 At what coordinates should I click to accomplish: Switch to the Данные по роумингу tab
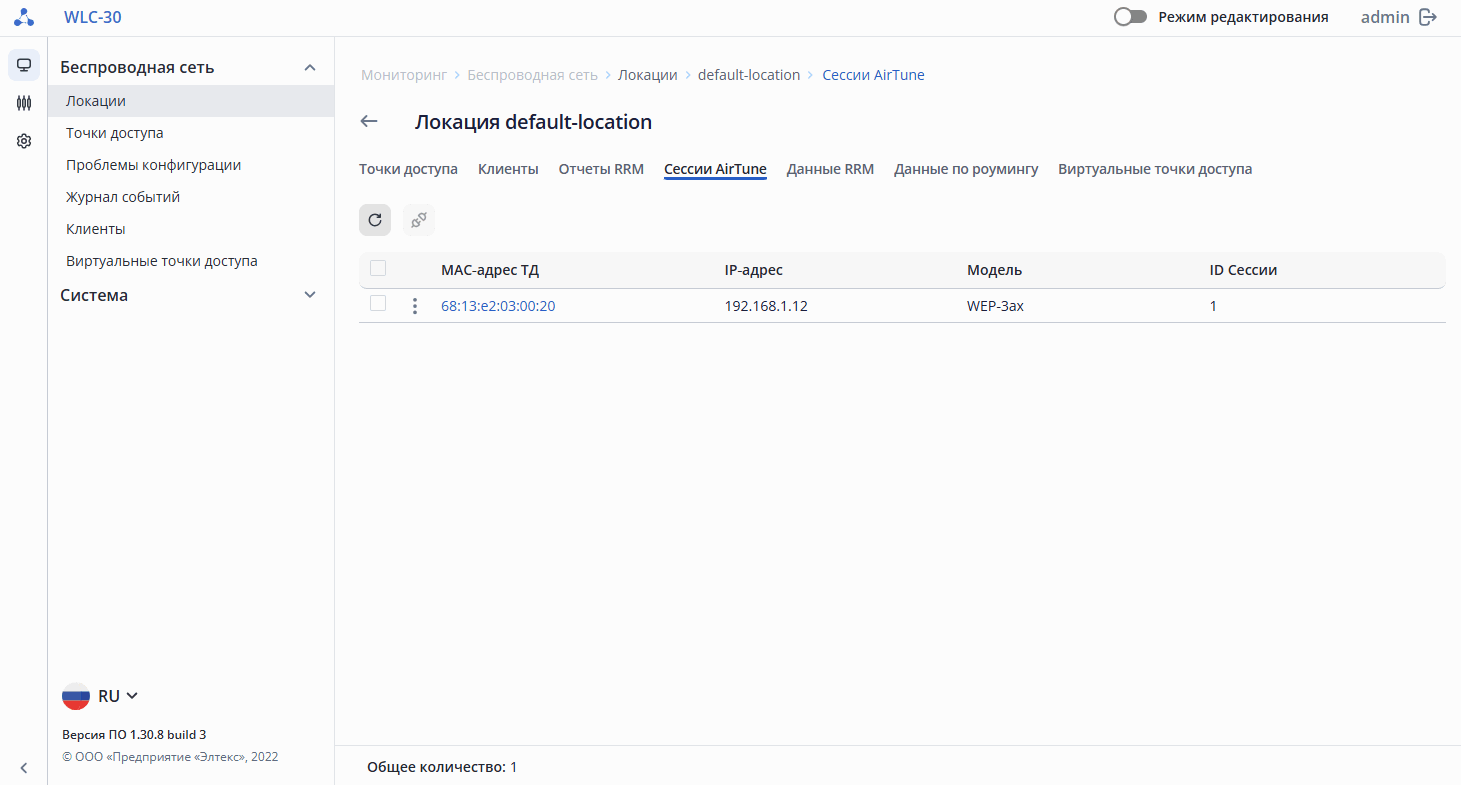pos(966,169)
